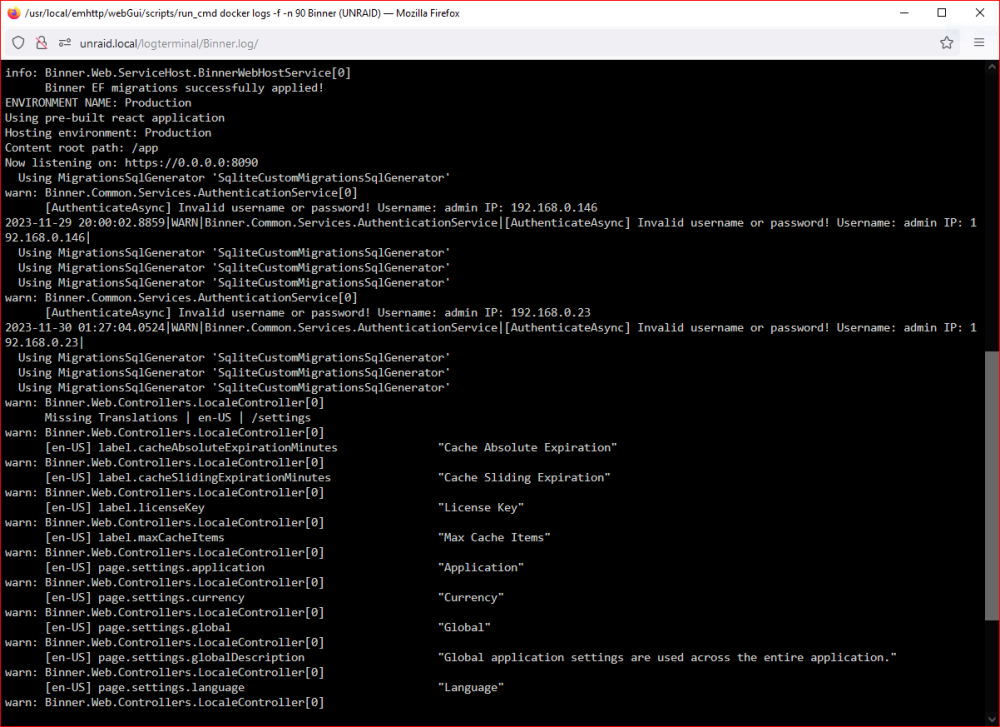Click the Firefox logo in title bar
The image size is (1000, 727).
pos(13,13)
